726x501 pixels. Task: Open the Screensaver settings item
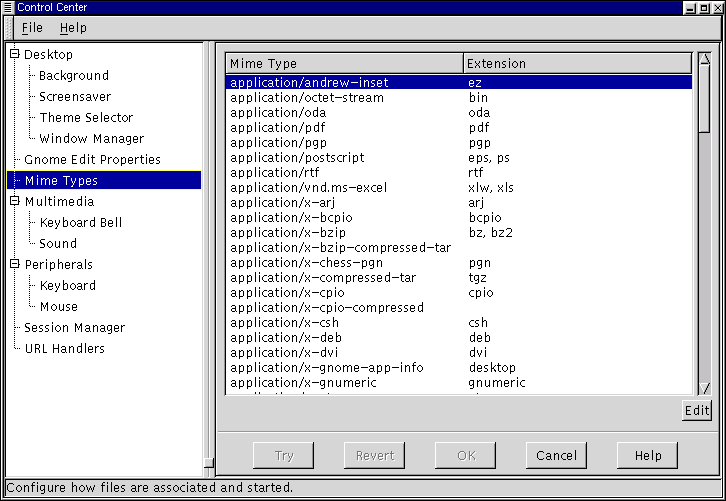[x=75, y=97]
